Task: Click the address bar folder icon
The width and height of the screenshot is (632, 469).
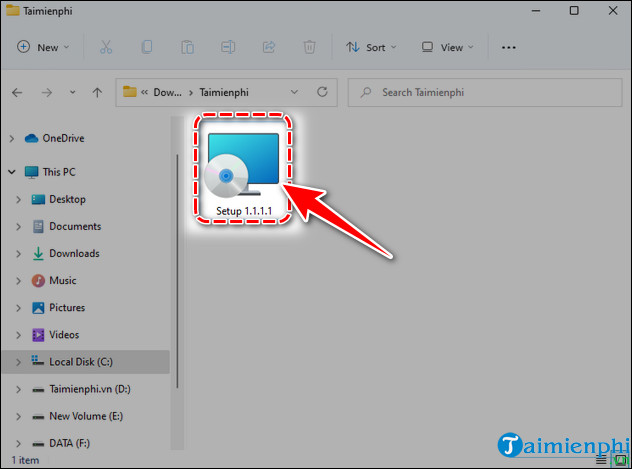Action: coord(129,92)
